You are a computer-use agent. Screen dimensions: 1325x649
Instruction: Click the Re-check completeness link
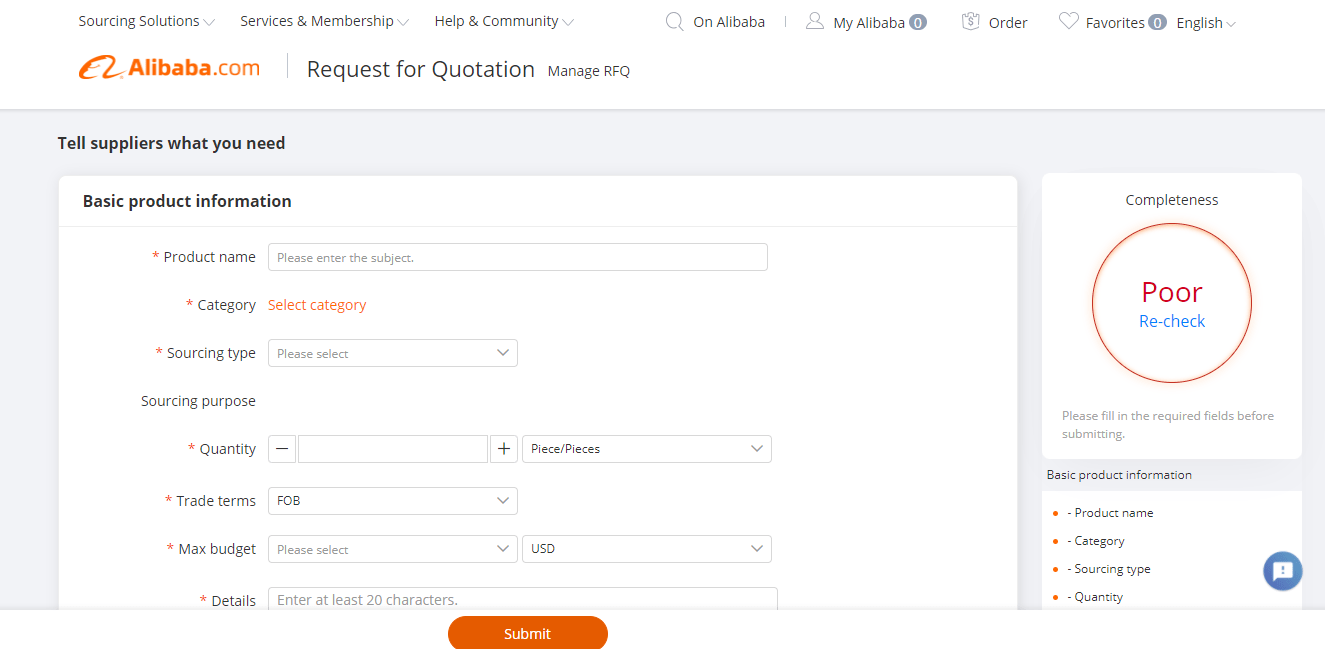(x=1172, y=321)
